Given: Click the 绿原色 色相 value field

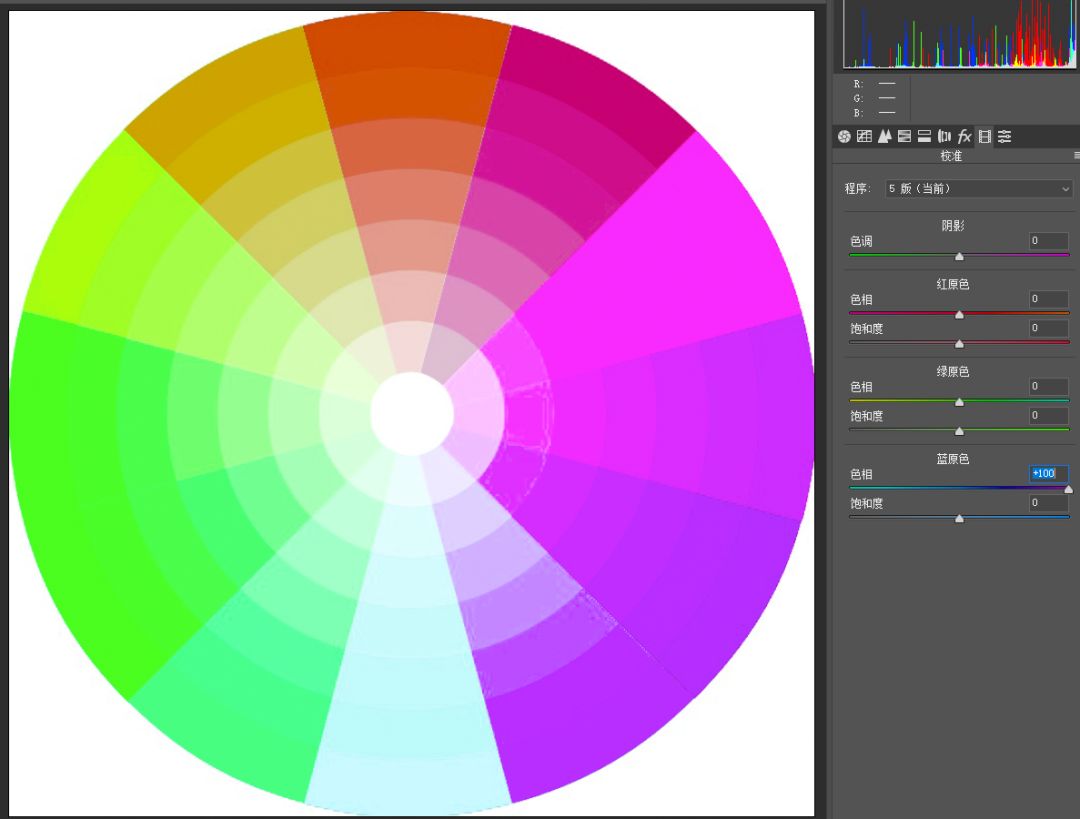Looking at the screenshot, I should [1048, 386].
